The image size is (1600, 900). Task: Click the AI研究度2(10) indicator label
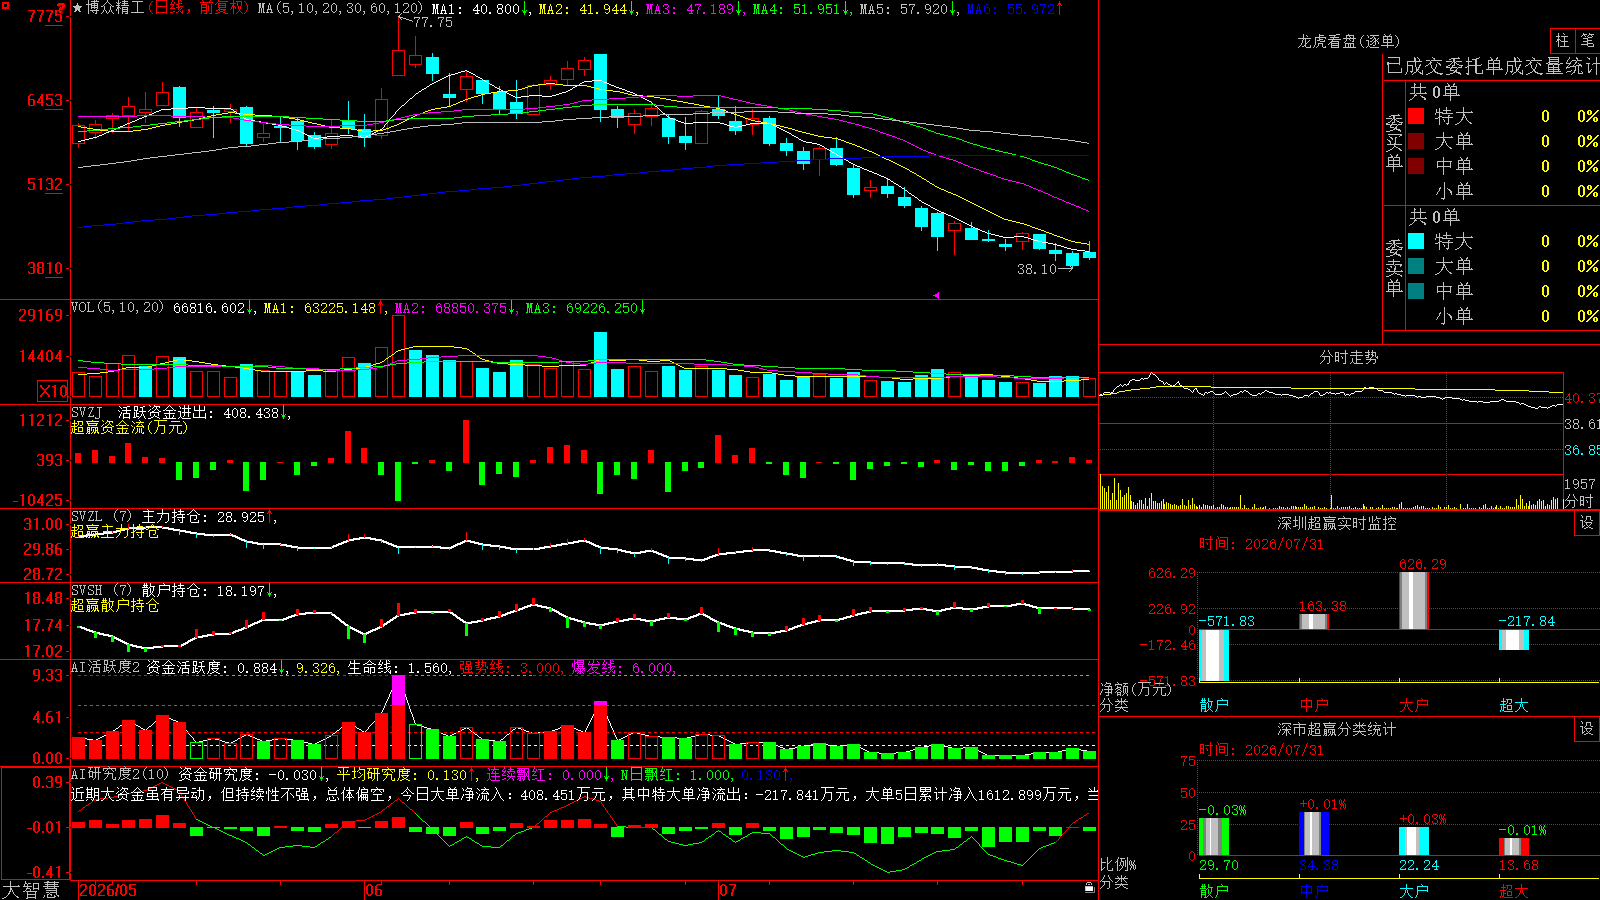tap(120, 774)
